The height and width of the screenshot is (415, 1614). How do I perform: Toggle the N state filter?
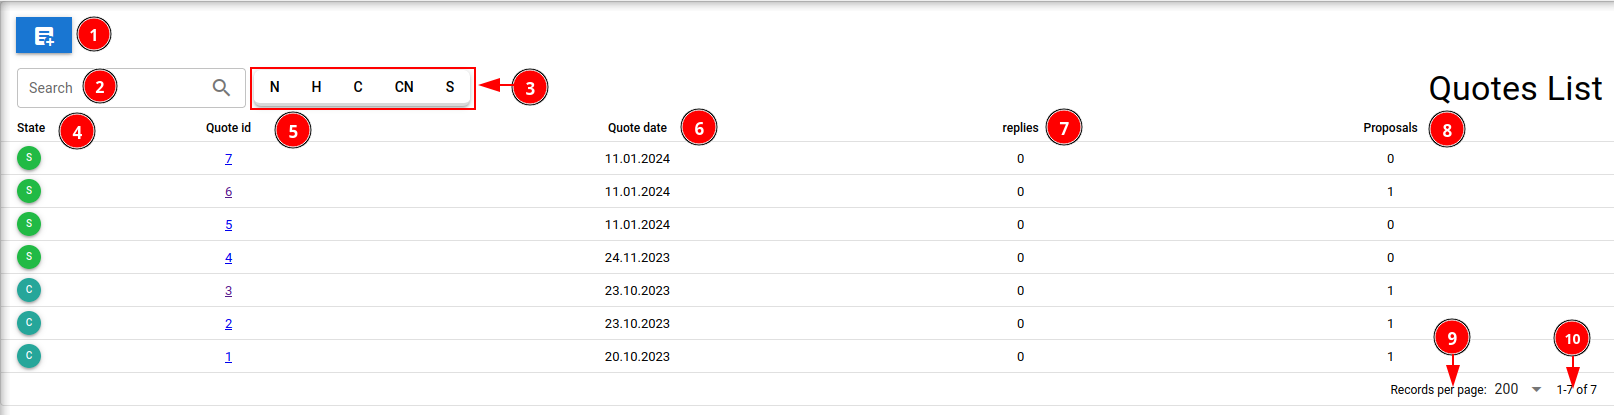point(275,87)
